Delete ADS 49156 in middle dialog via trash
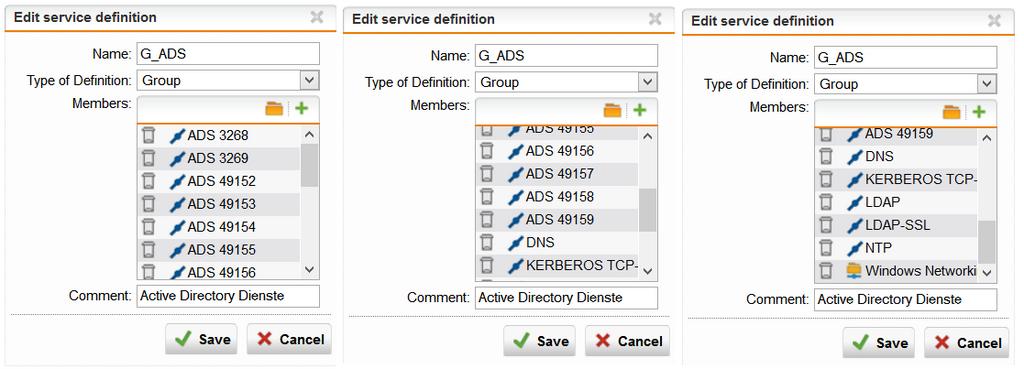The width and height of the screenshot is (1024, 369). click(487, 151)
